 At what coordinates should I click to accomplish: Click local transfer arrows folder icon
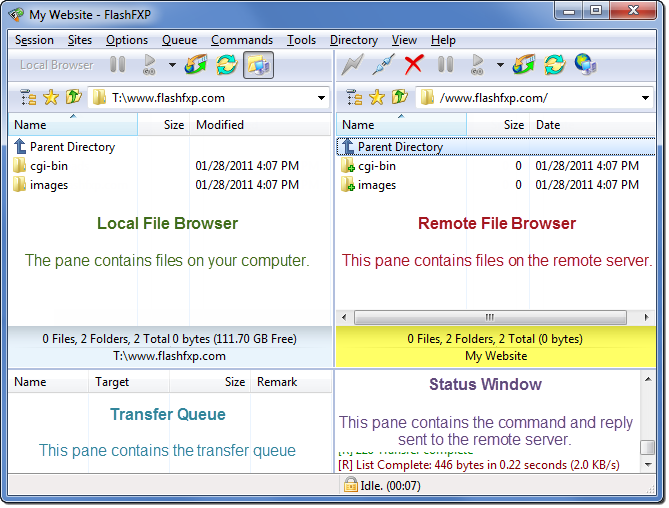coord(196,65)
